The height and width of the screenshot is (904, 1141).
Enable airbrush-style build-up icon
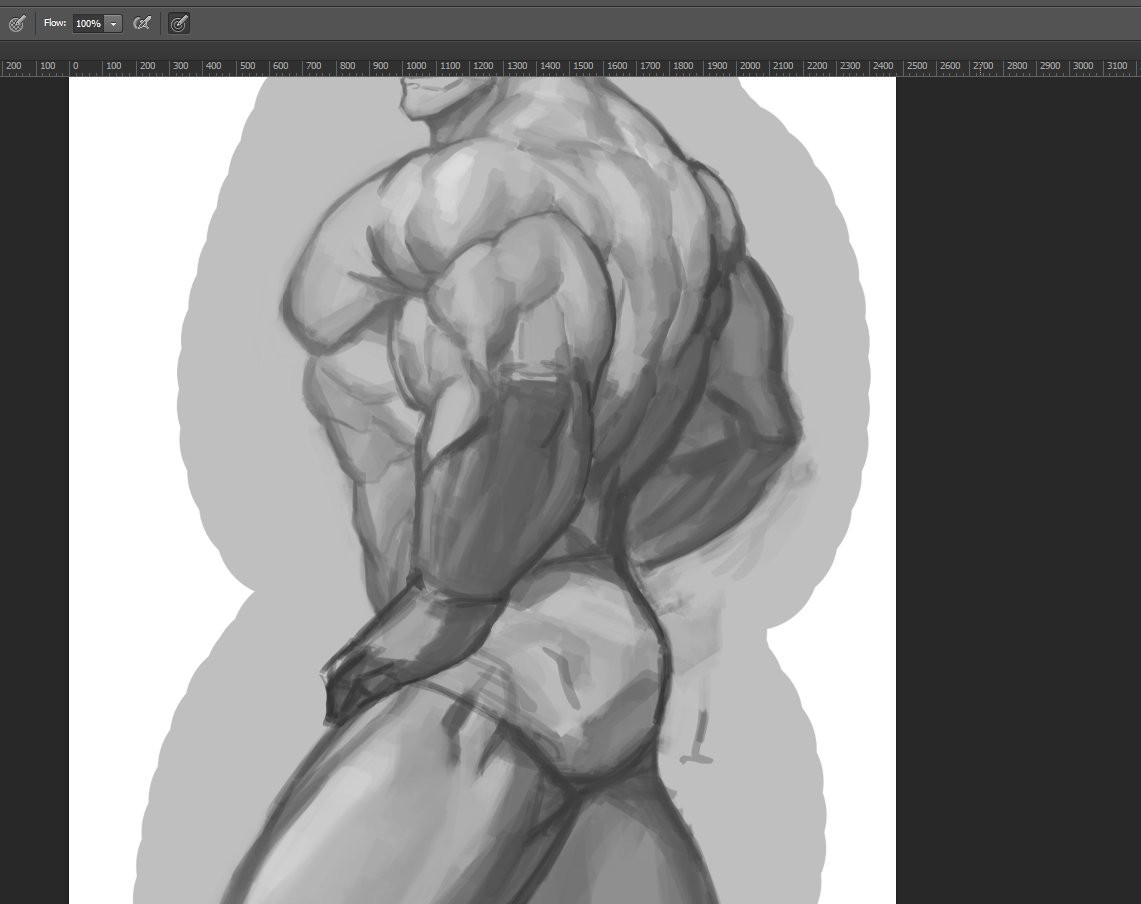tap(143, 23)
